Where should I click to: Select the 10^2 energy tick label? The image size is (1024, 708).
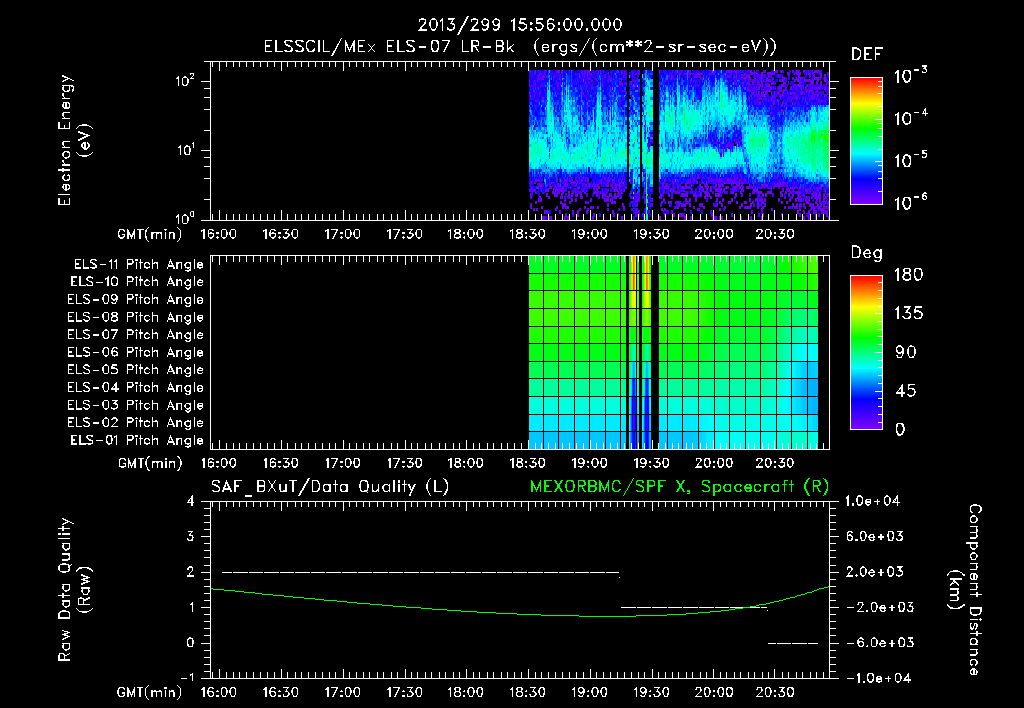click(x=185, y=81)
